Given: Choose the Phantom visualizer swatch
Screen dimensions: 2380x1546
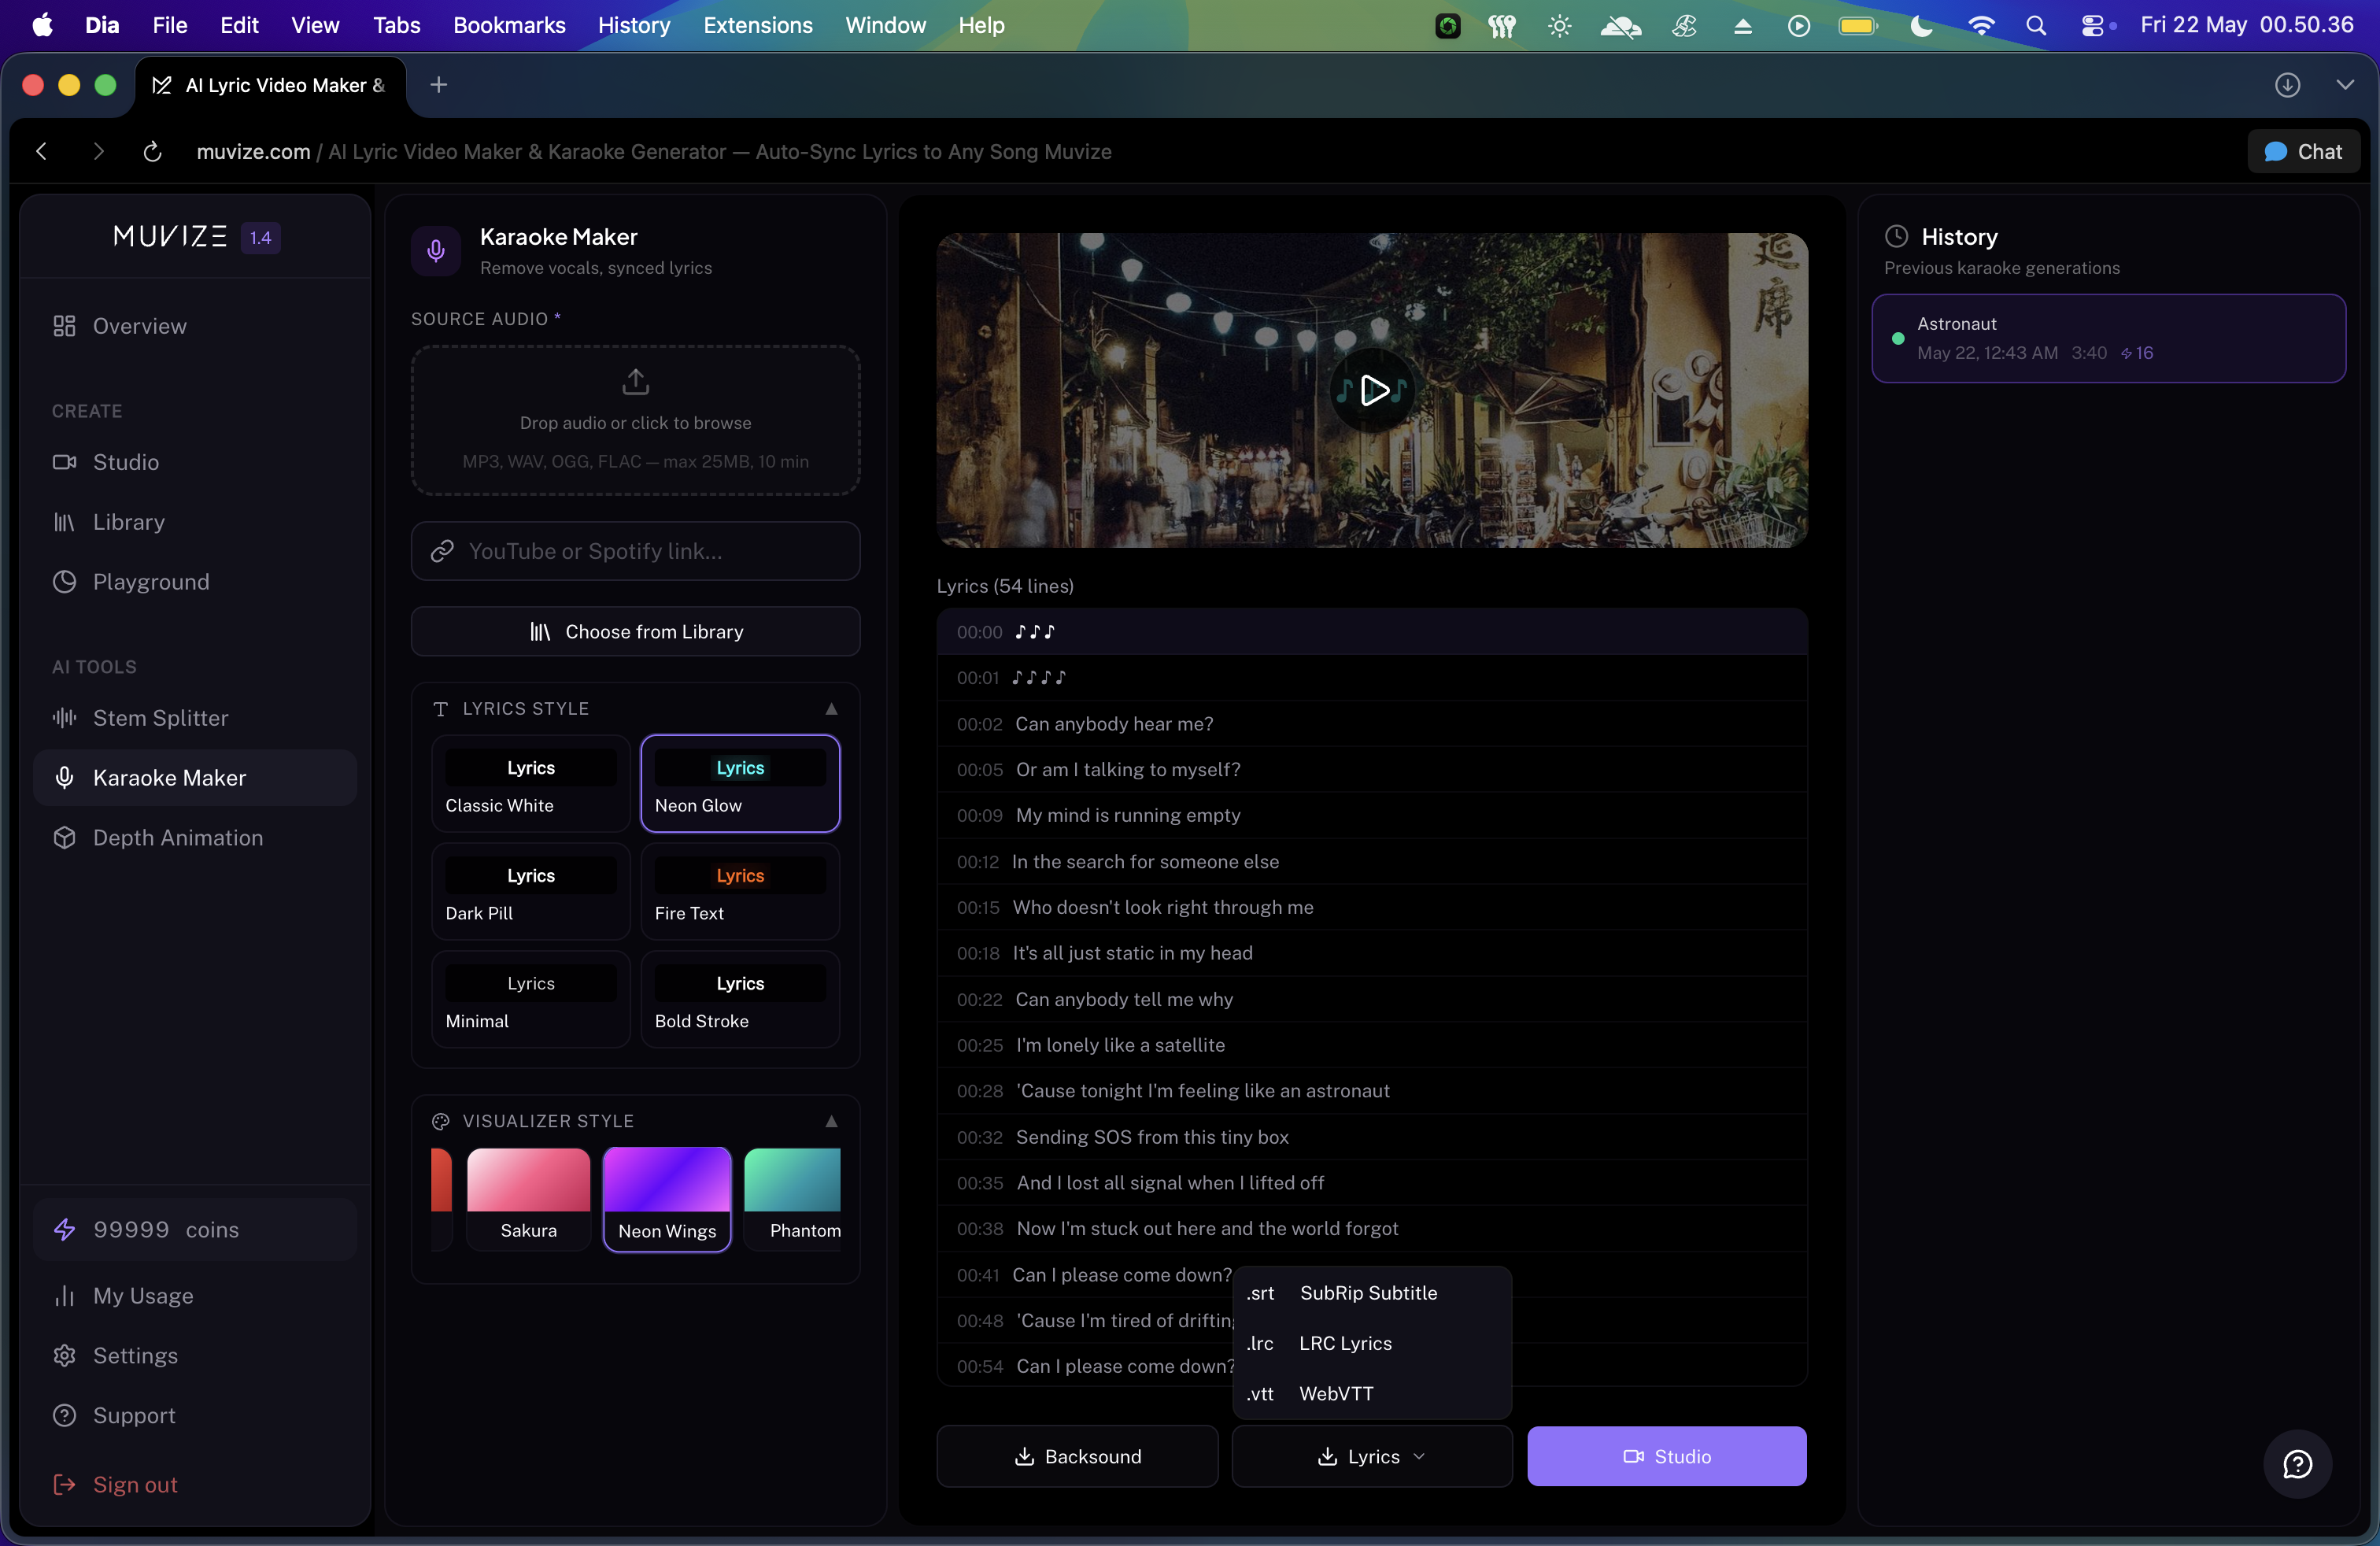Looking at the screenshot, I should click(793, 1199).
